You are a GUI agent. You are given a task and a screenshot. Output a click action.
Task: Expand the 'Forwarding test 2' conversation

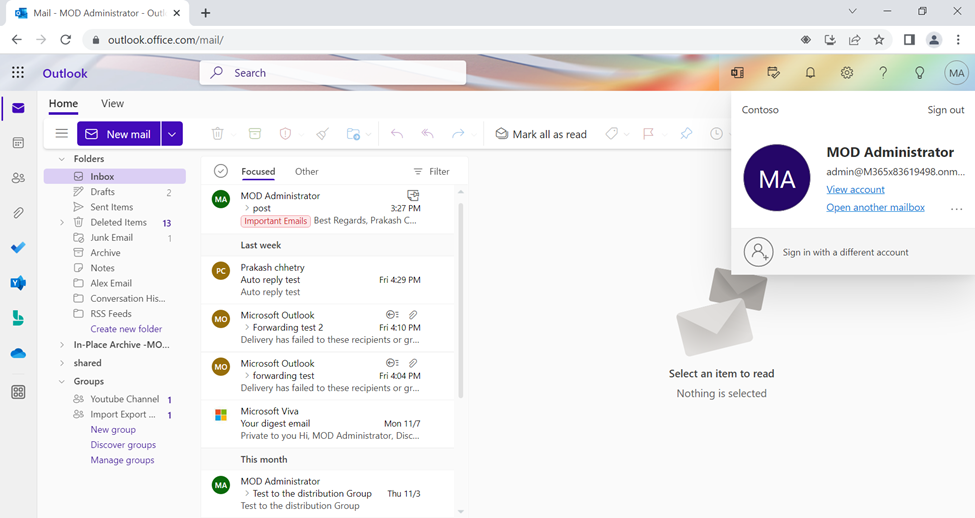click(x=247, y=328)
